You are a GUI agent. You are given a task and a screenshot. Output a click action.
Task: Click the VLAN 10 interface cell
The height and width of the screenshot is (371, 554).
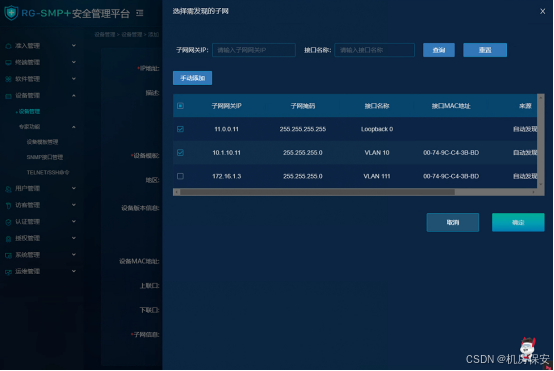click(x=377, y=153)
